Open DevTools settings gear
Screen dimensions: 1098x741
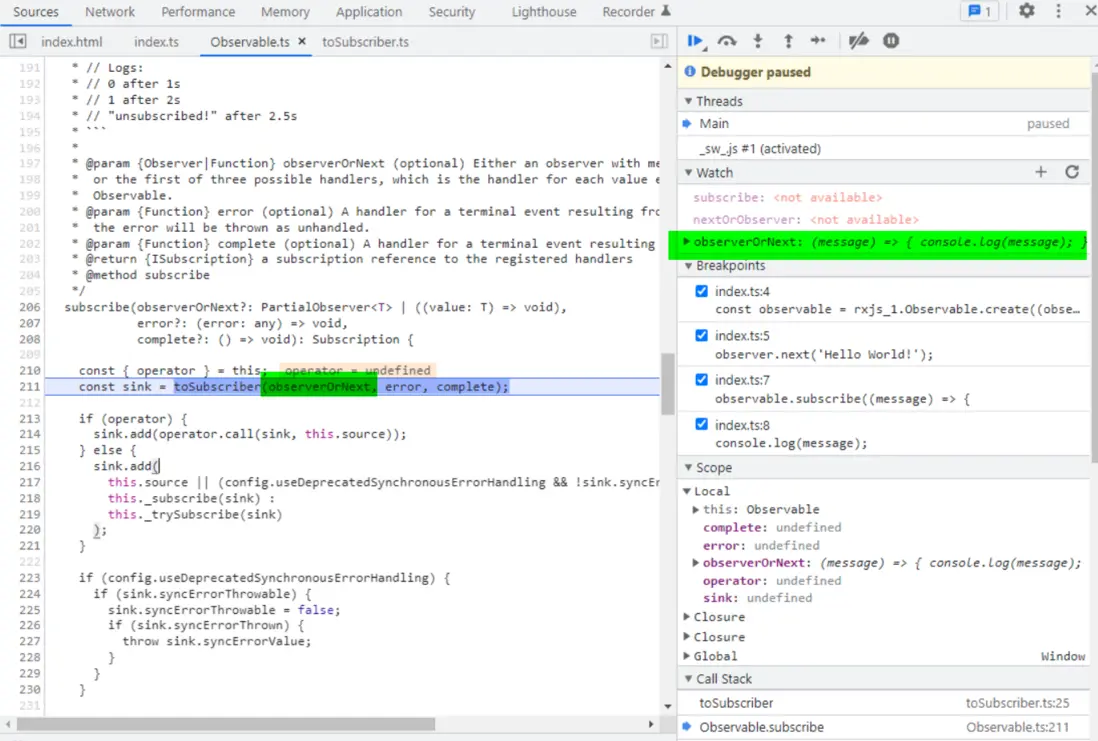tap(1027, 11)
